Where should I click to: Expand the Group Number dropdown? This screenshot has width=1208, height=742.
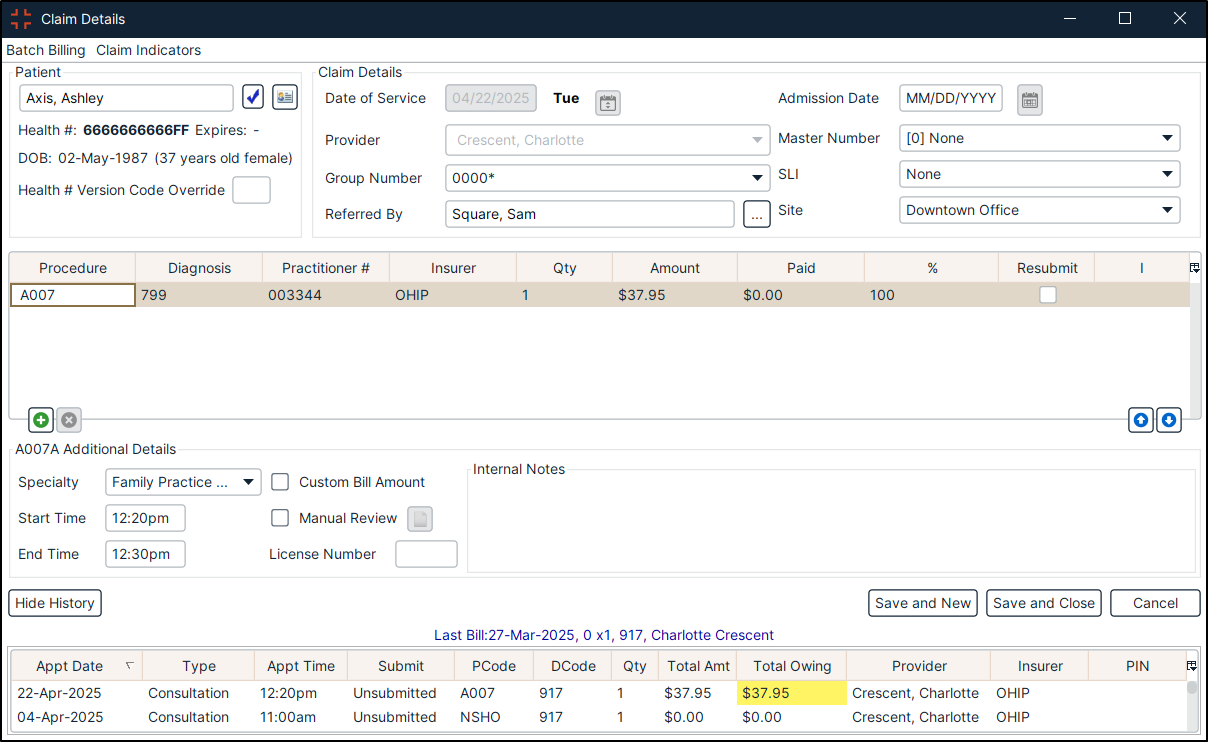coord(756,178)
